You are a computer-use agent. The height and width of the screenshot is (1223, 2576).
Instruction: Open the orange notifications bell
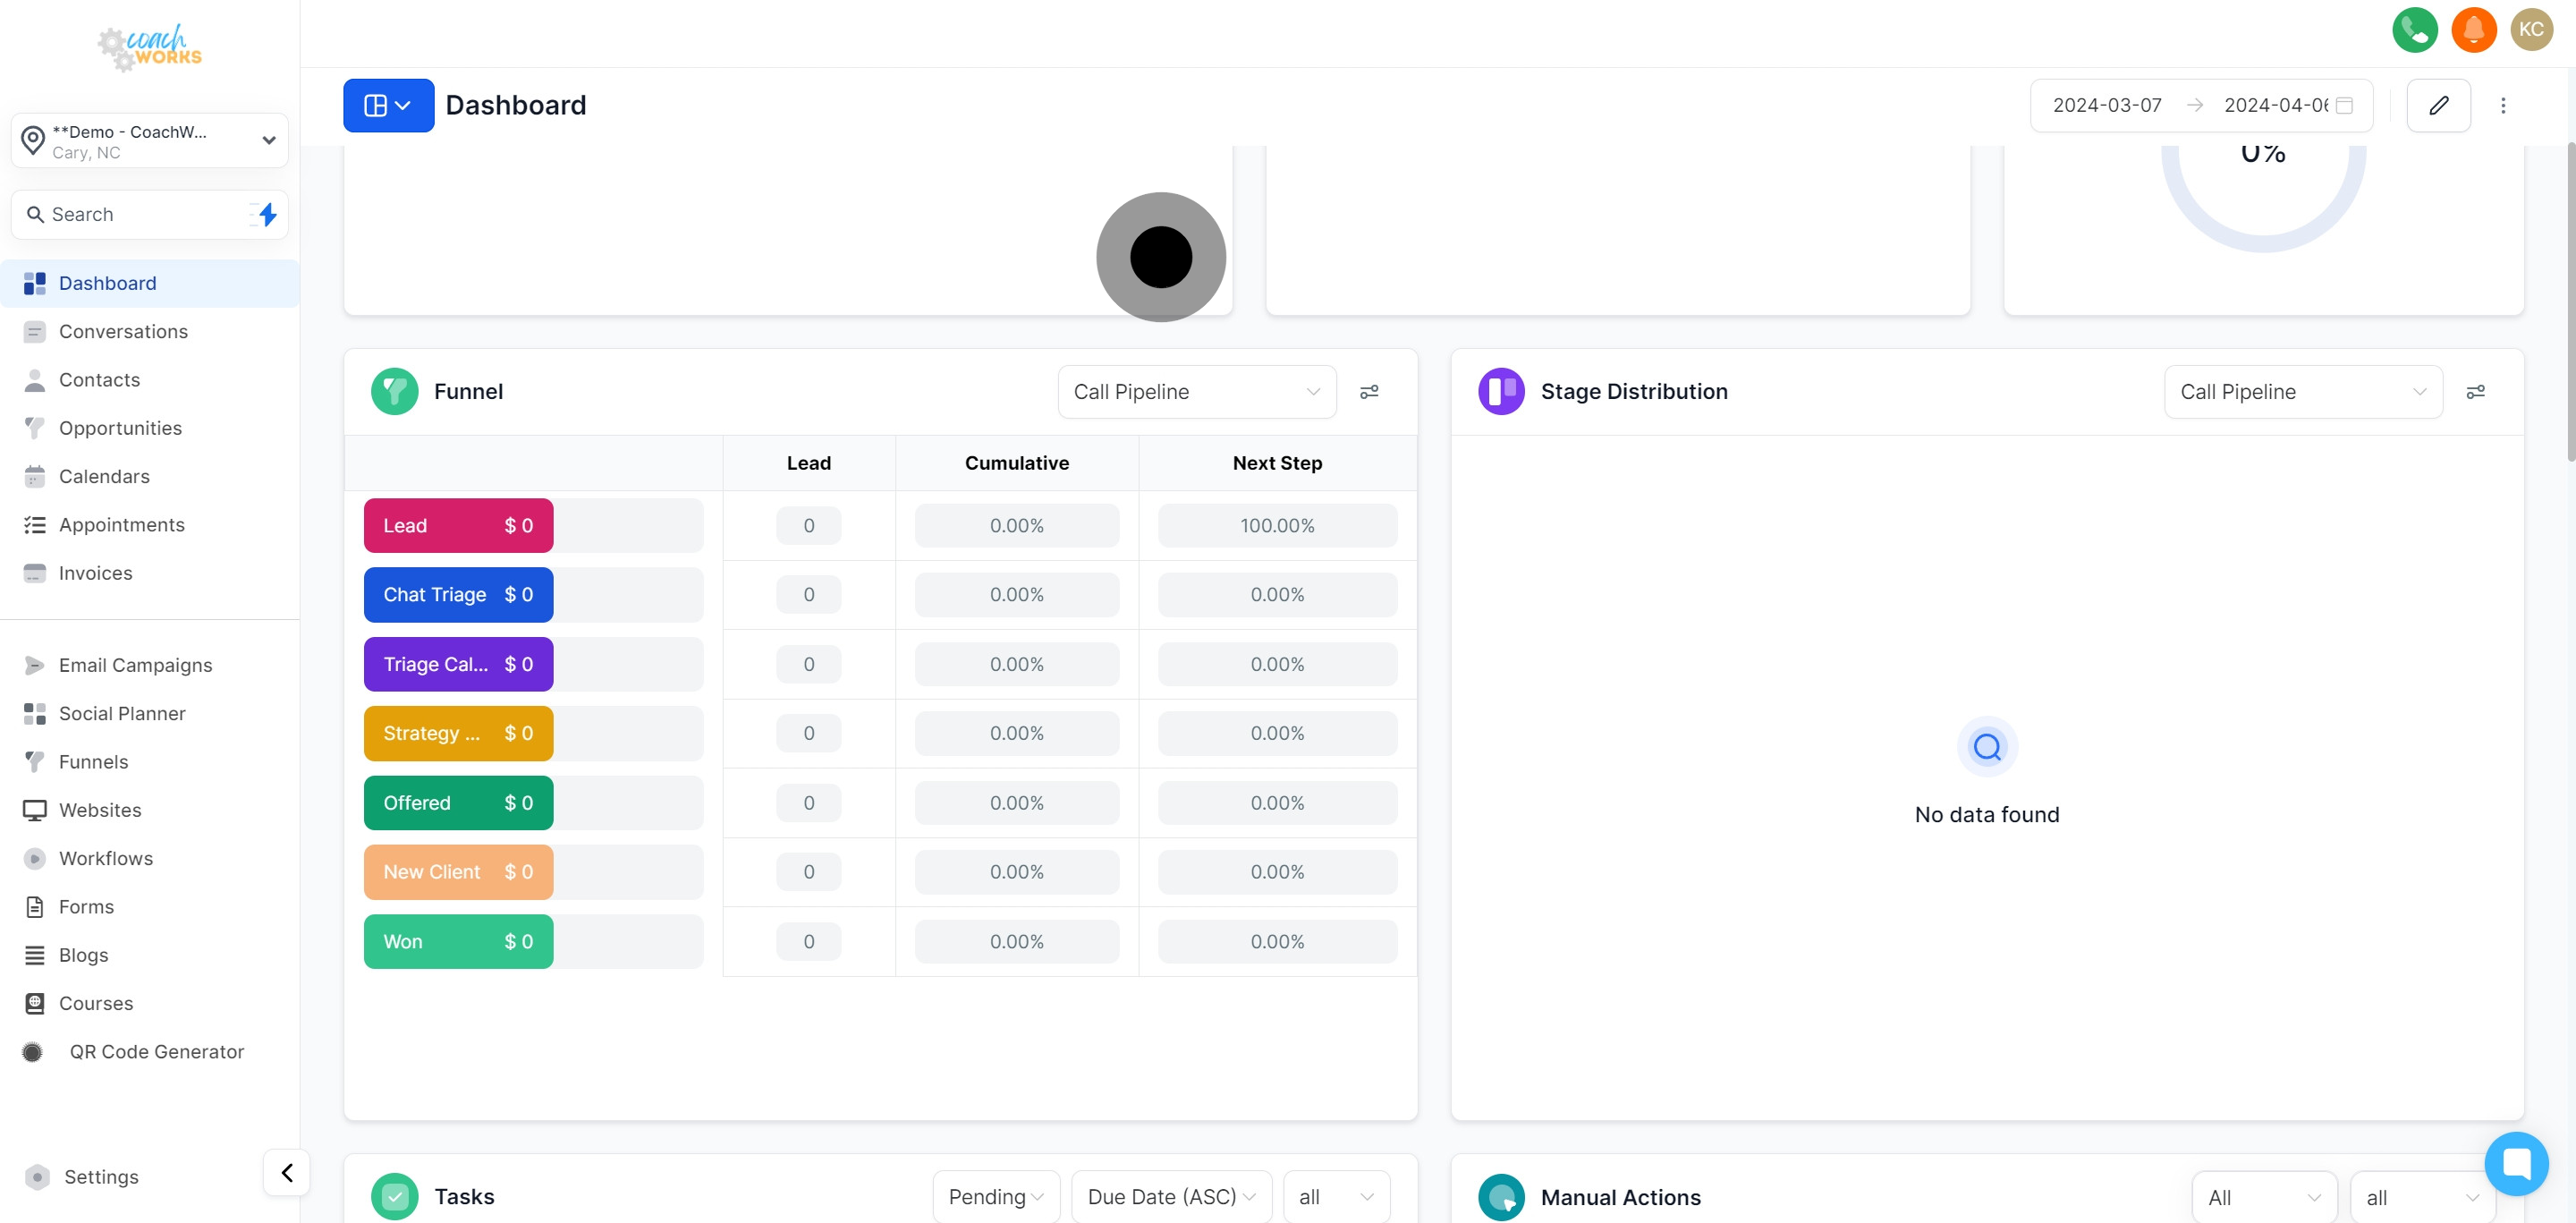(x=2473, y=29)
